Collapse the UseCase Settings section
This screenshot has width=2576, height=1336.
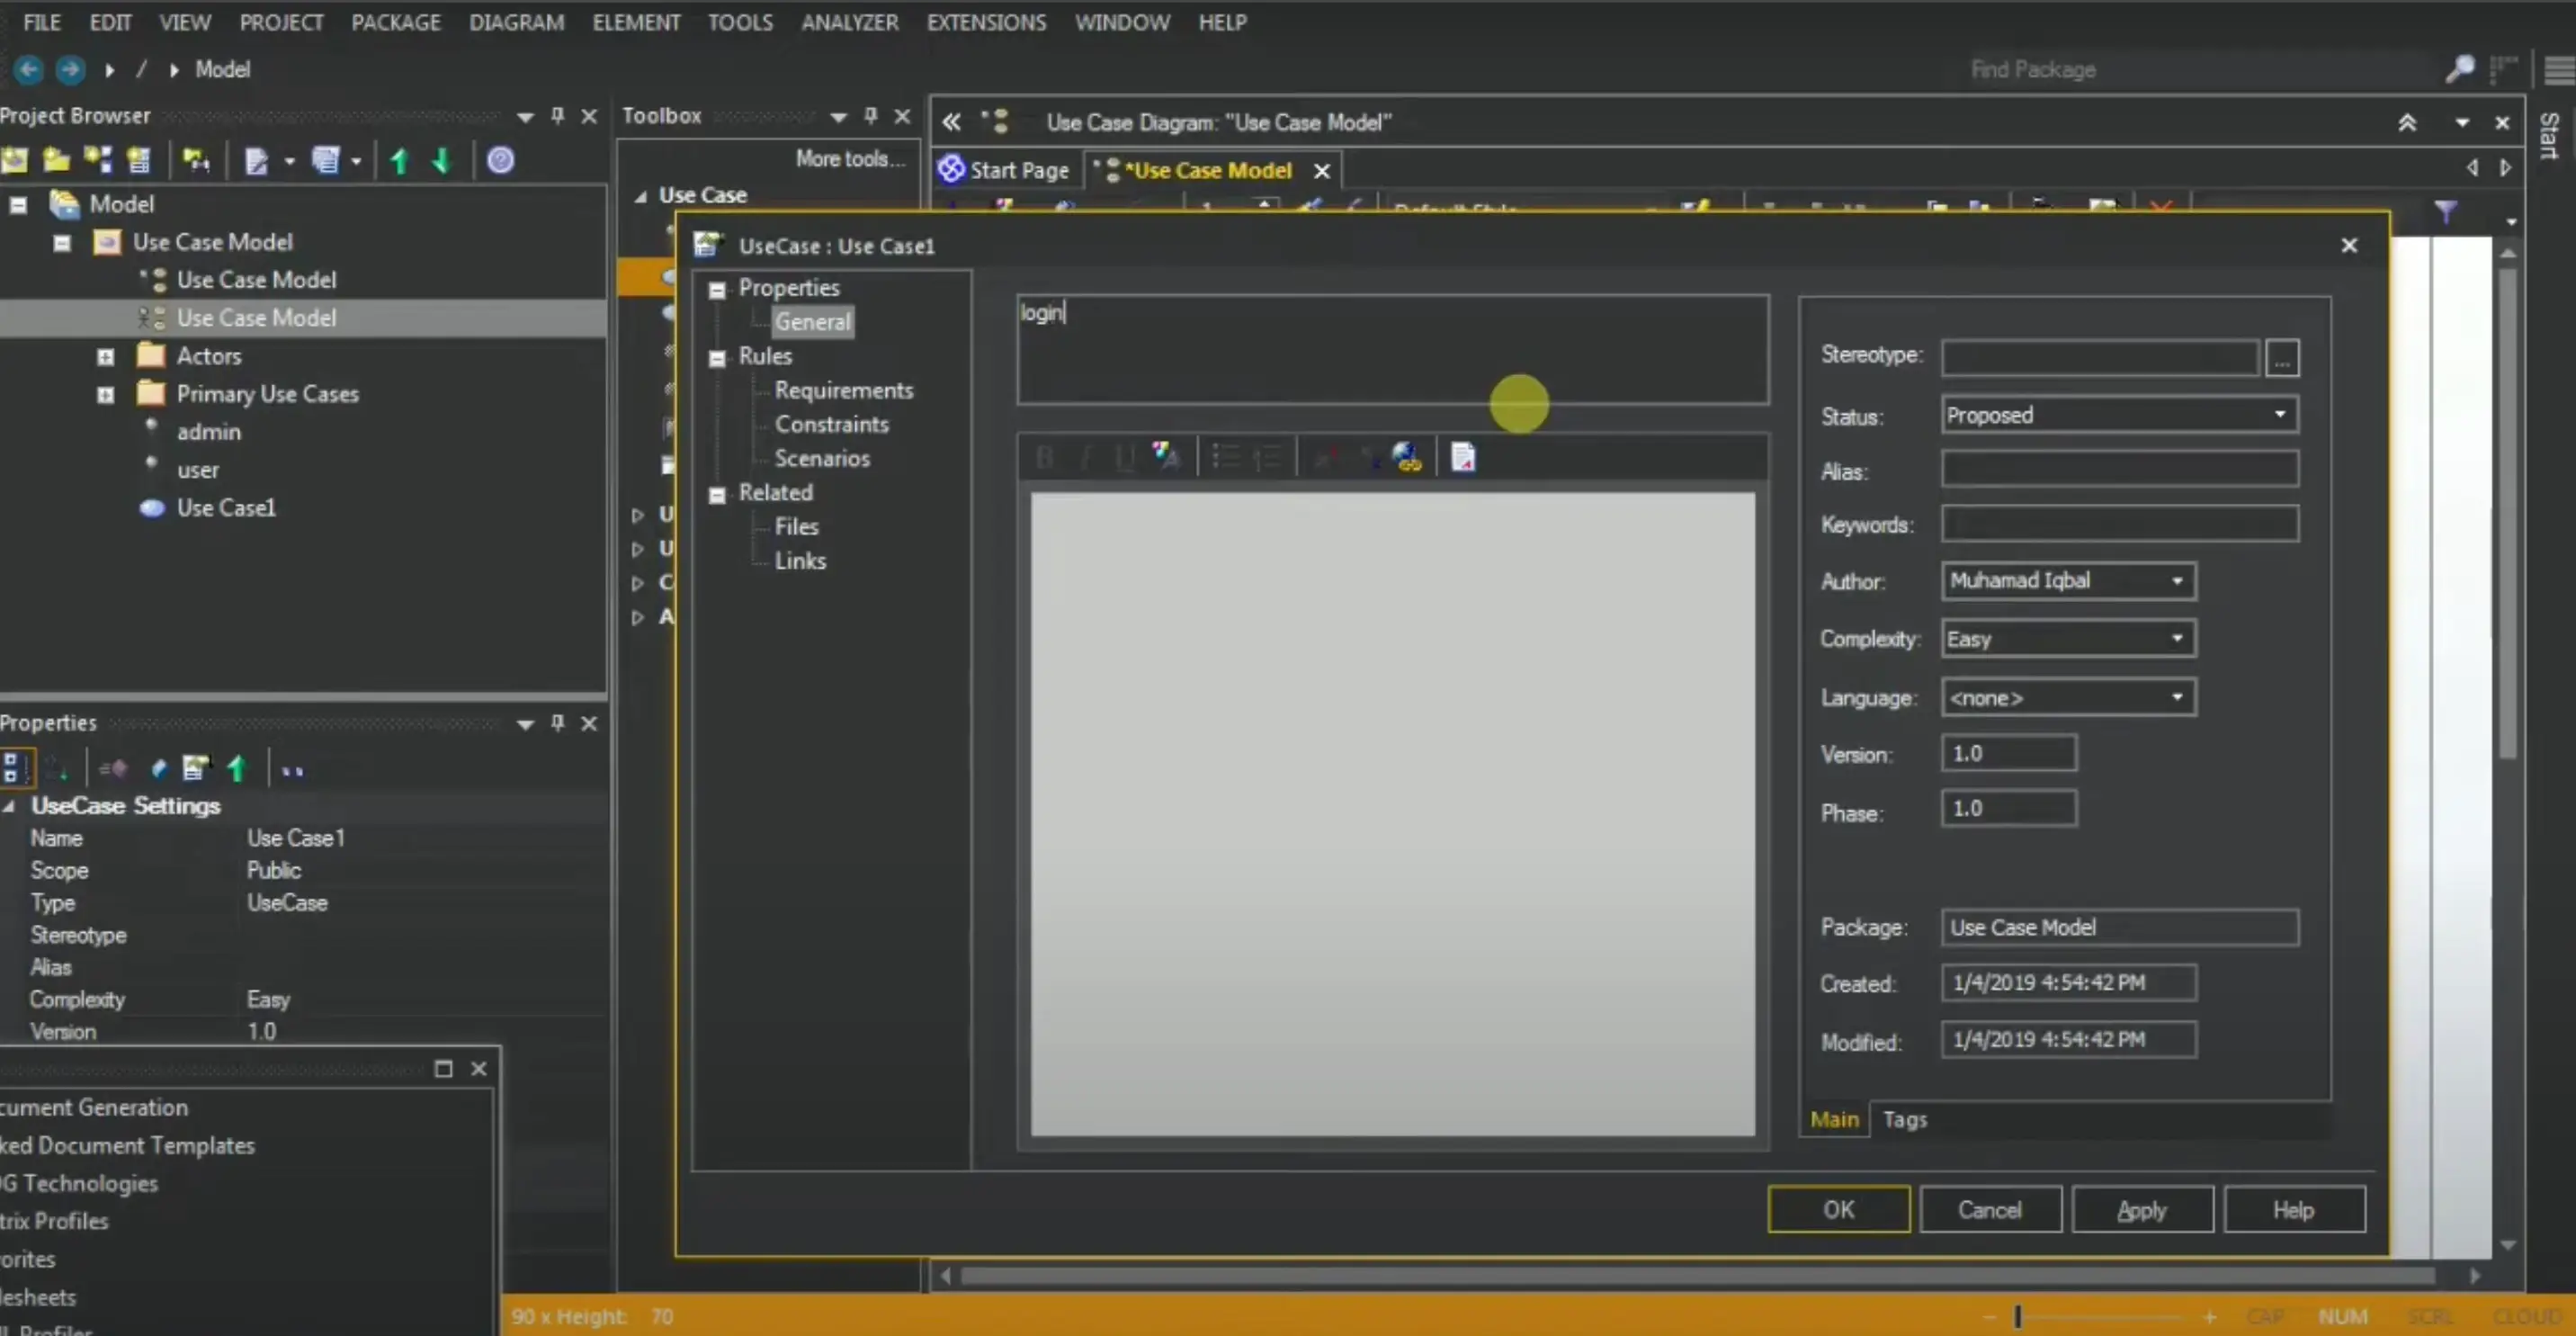point(9,806)
